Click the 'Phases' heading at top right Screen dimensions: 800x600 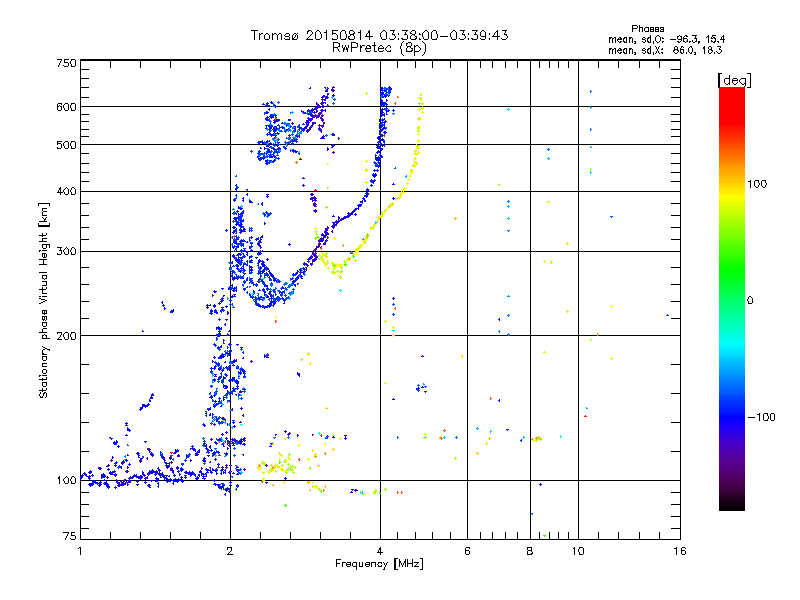(647, 29)
